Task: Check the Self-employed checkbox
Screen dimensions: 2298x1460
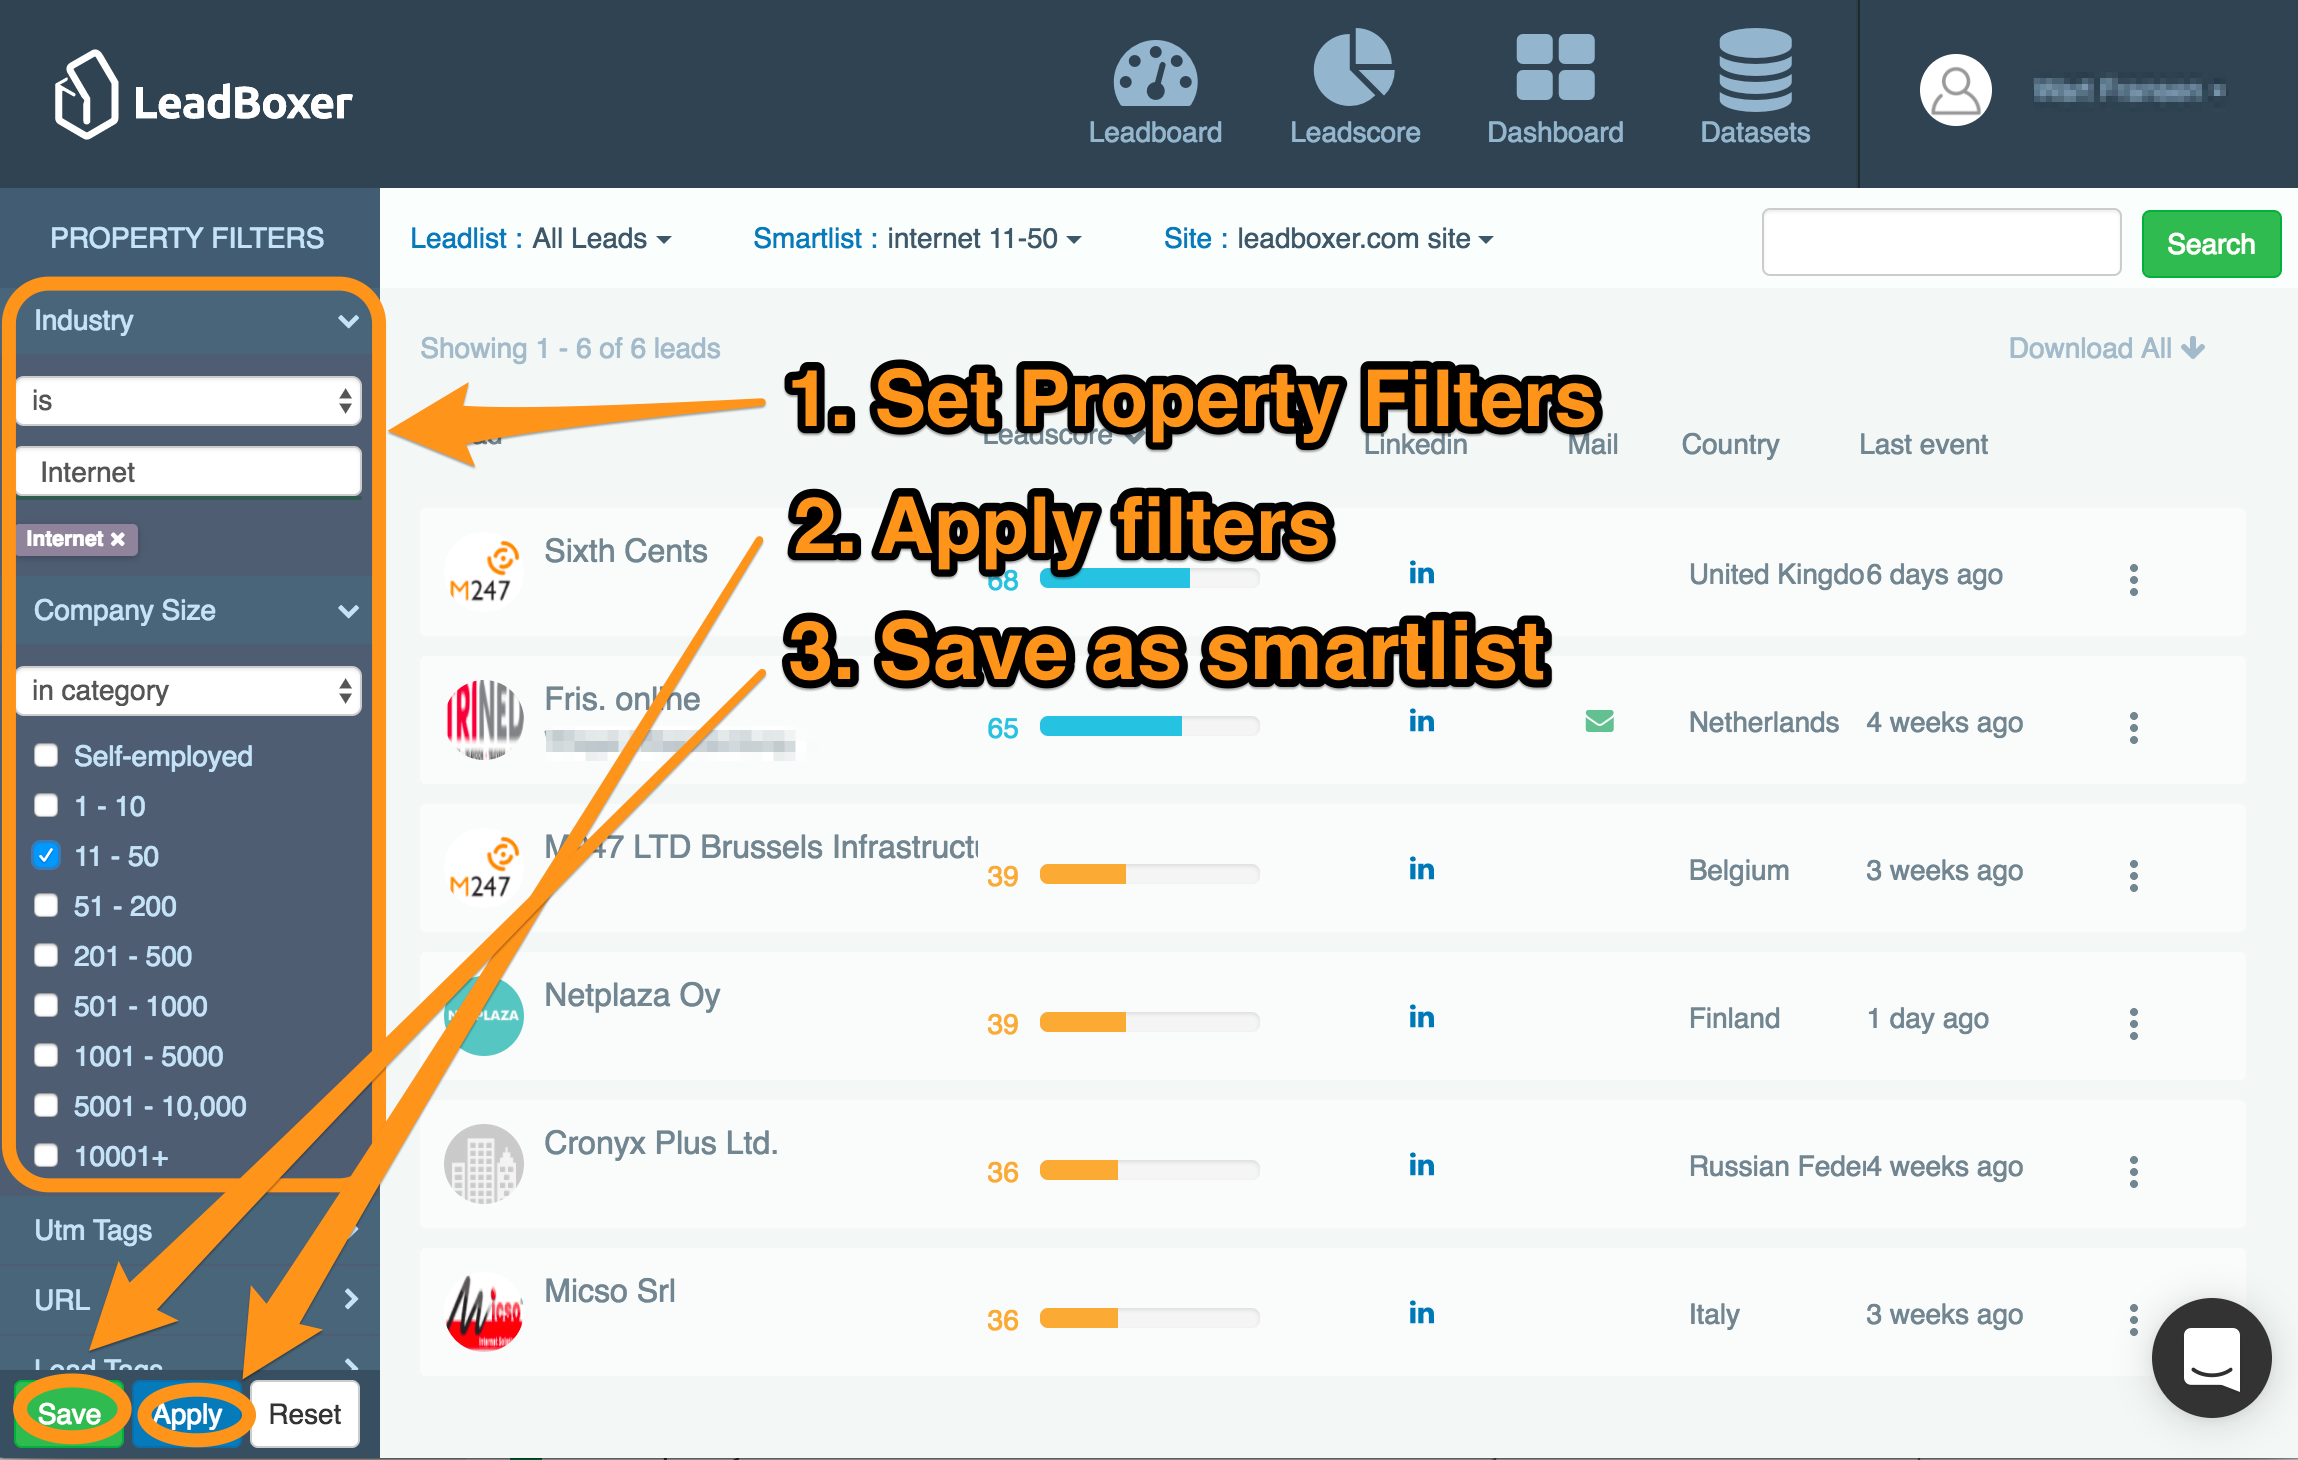Action: [x=46, y=755]
